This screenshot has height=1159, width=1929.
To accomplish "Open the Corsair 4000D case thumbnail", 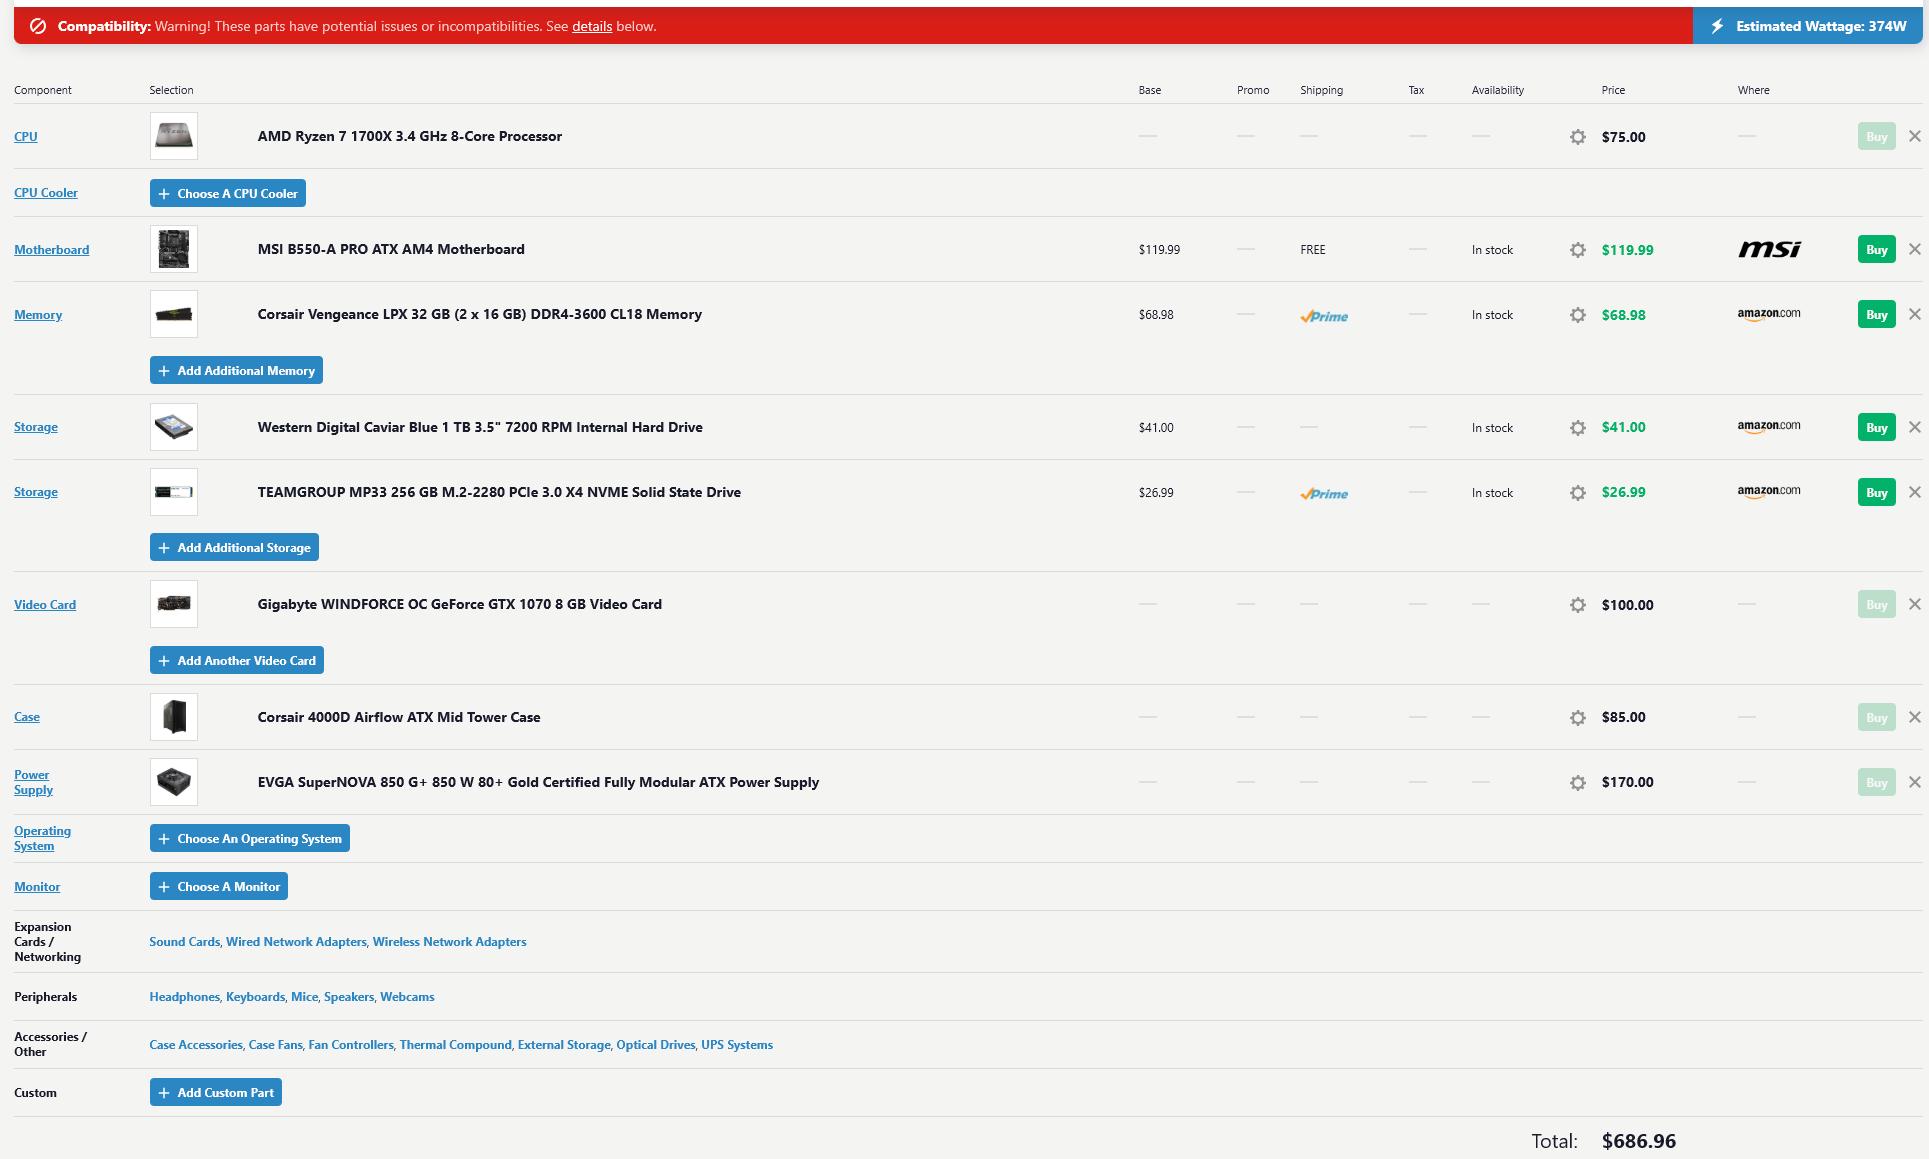I will point(174,717).
